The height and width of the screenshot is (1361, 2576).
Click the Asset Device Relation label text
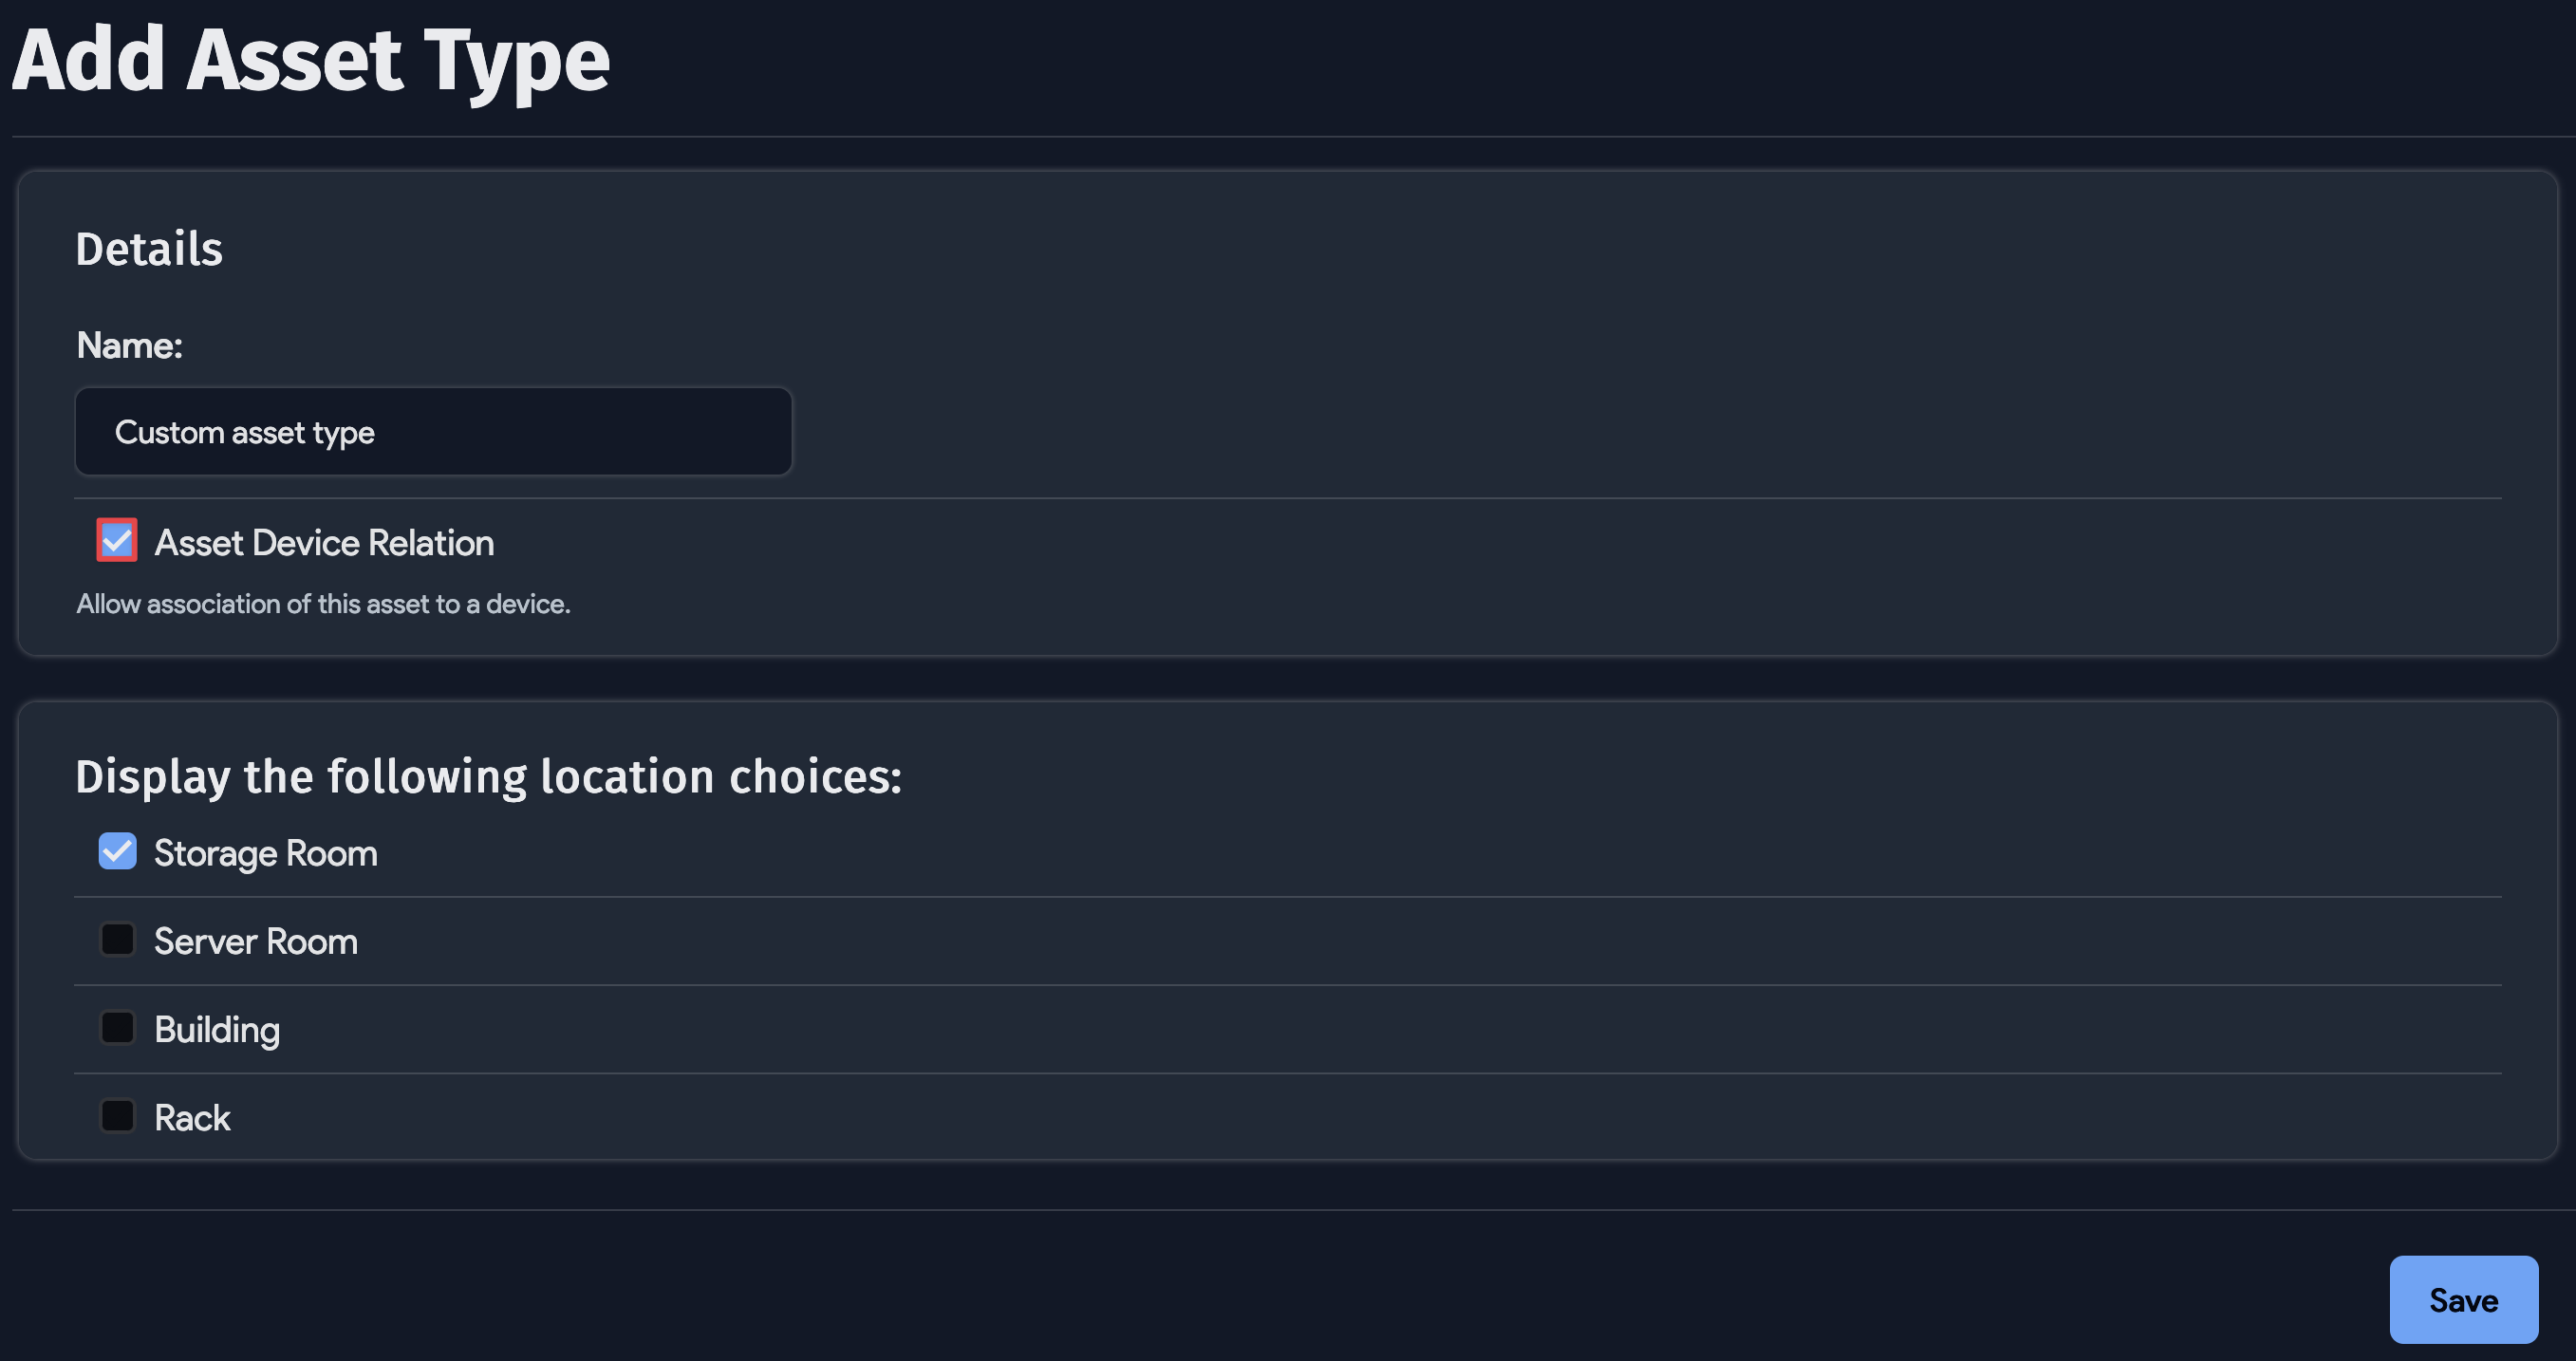pyautogui.click(x=323, y=543)
